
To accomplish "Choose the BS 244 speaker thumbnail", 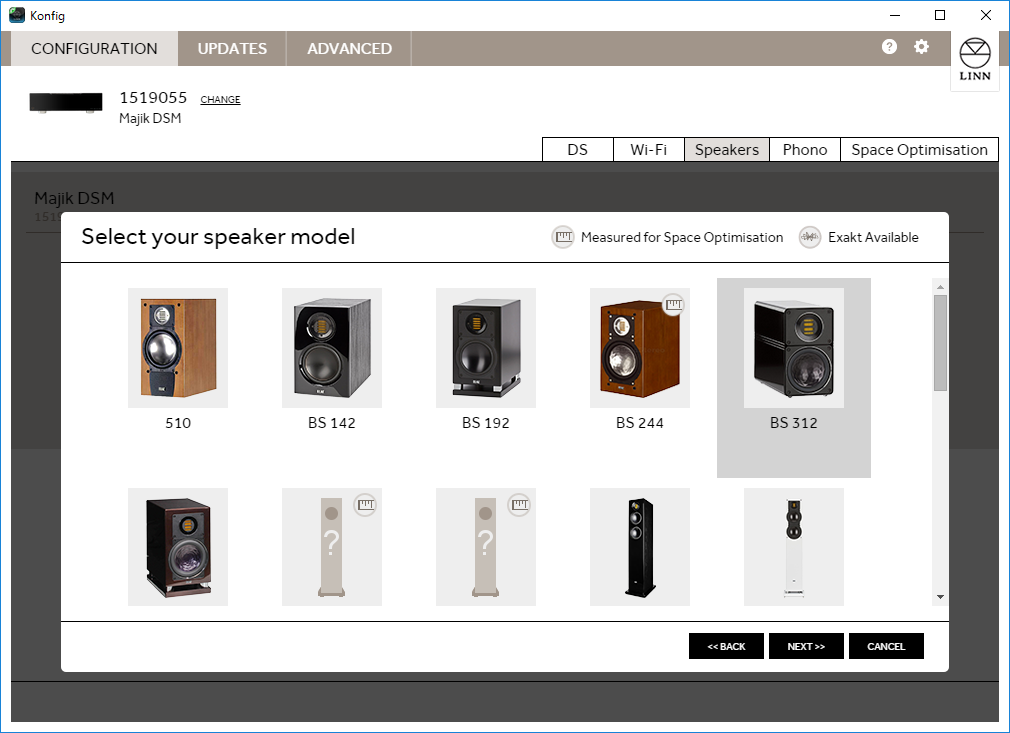I will pyautogui.click(x=640, y=348).
